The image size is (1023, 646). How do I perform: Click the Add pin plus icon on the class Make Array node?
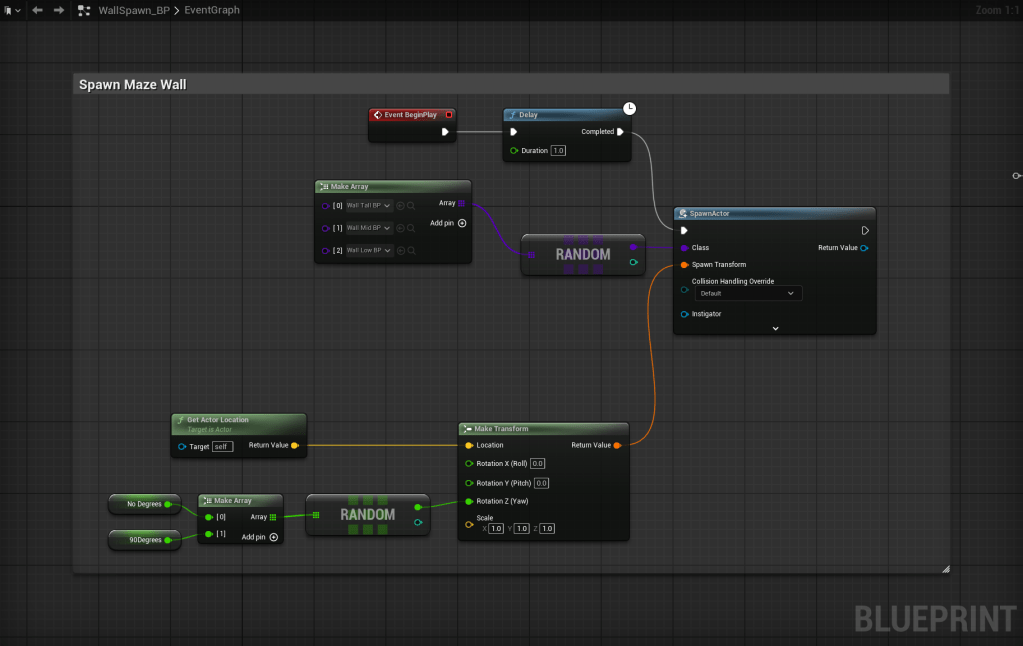point(462,223)
